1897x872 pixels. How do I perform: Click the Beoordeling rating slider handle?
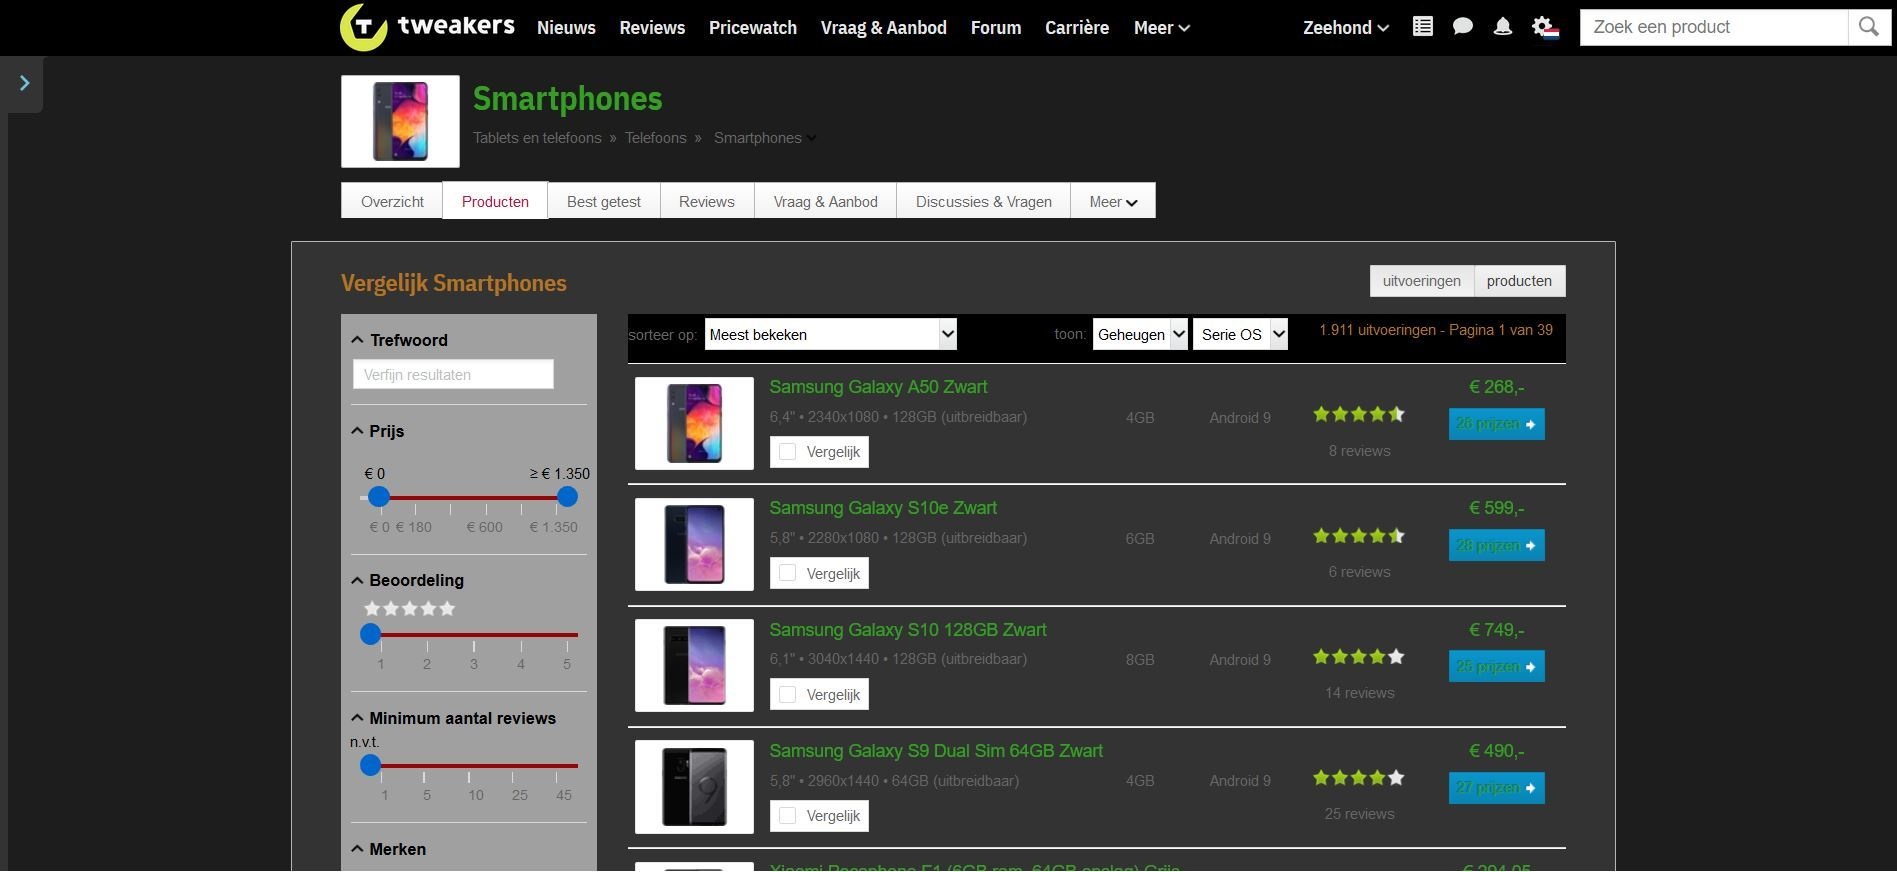pos(370,634)
